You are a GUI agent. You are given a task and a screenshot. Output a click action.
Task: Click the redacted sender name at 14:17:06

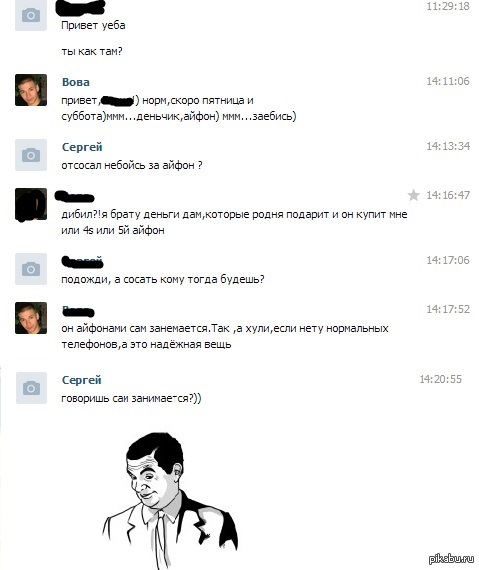[x=82, y=261]
